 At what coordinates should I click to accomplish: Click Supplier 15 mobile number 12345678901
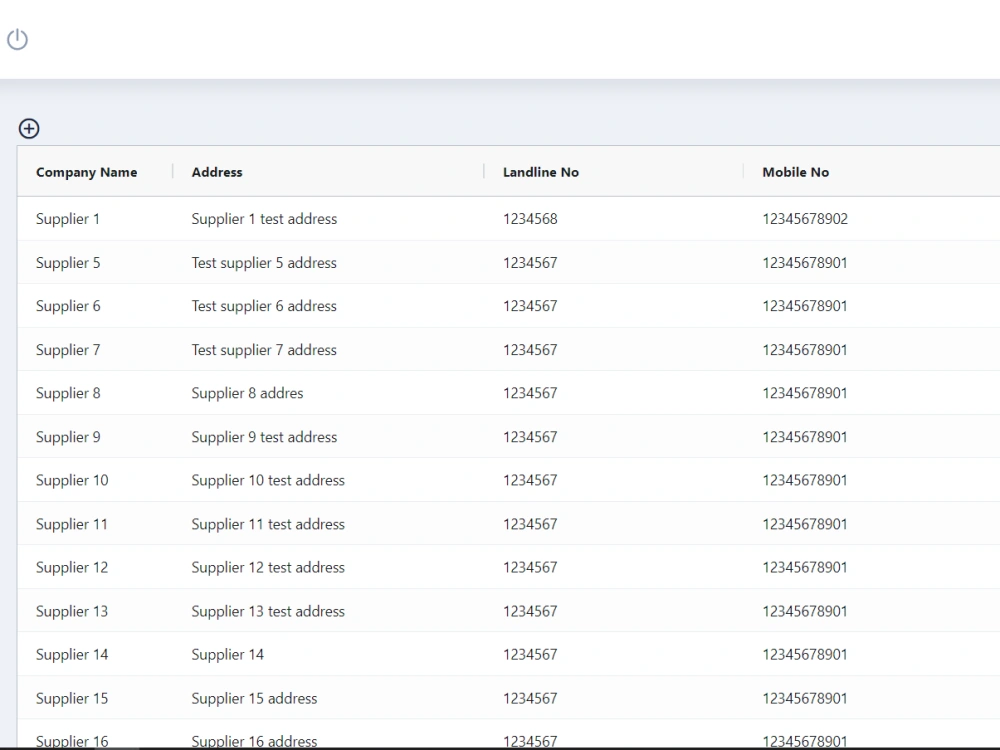tap(805, 699)
